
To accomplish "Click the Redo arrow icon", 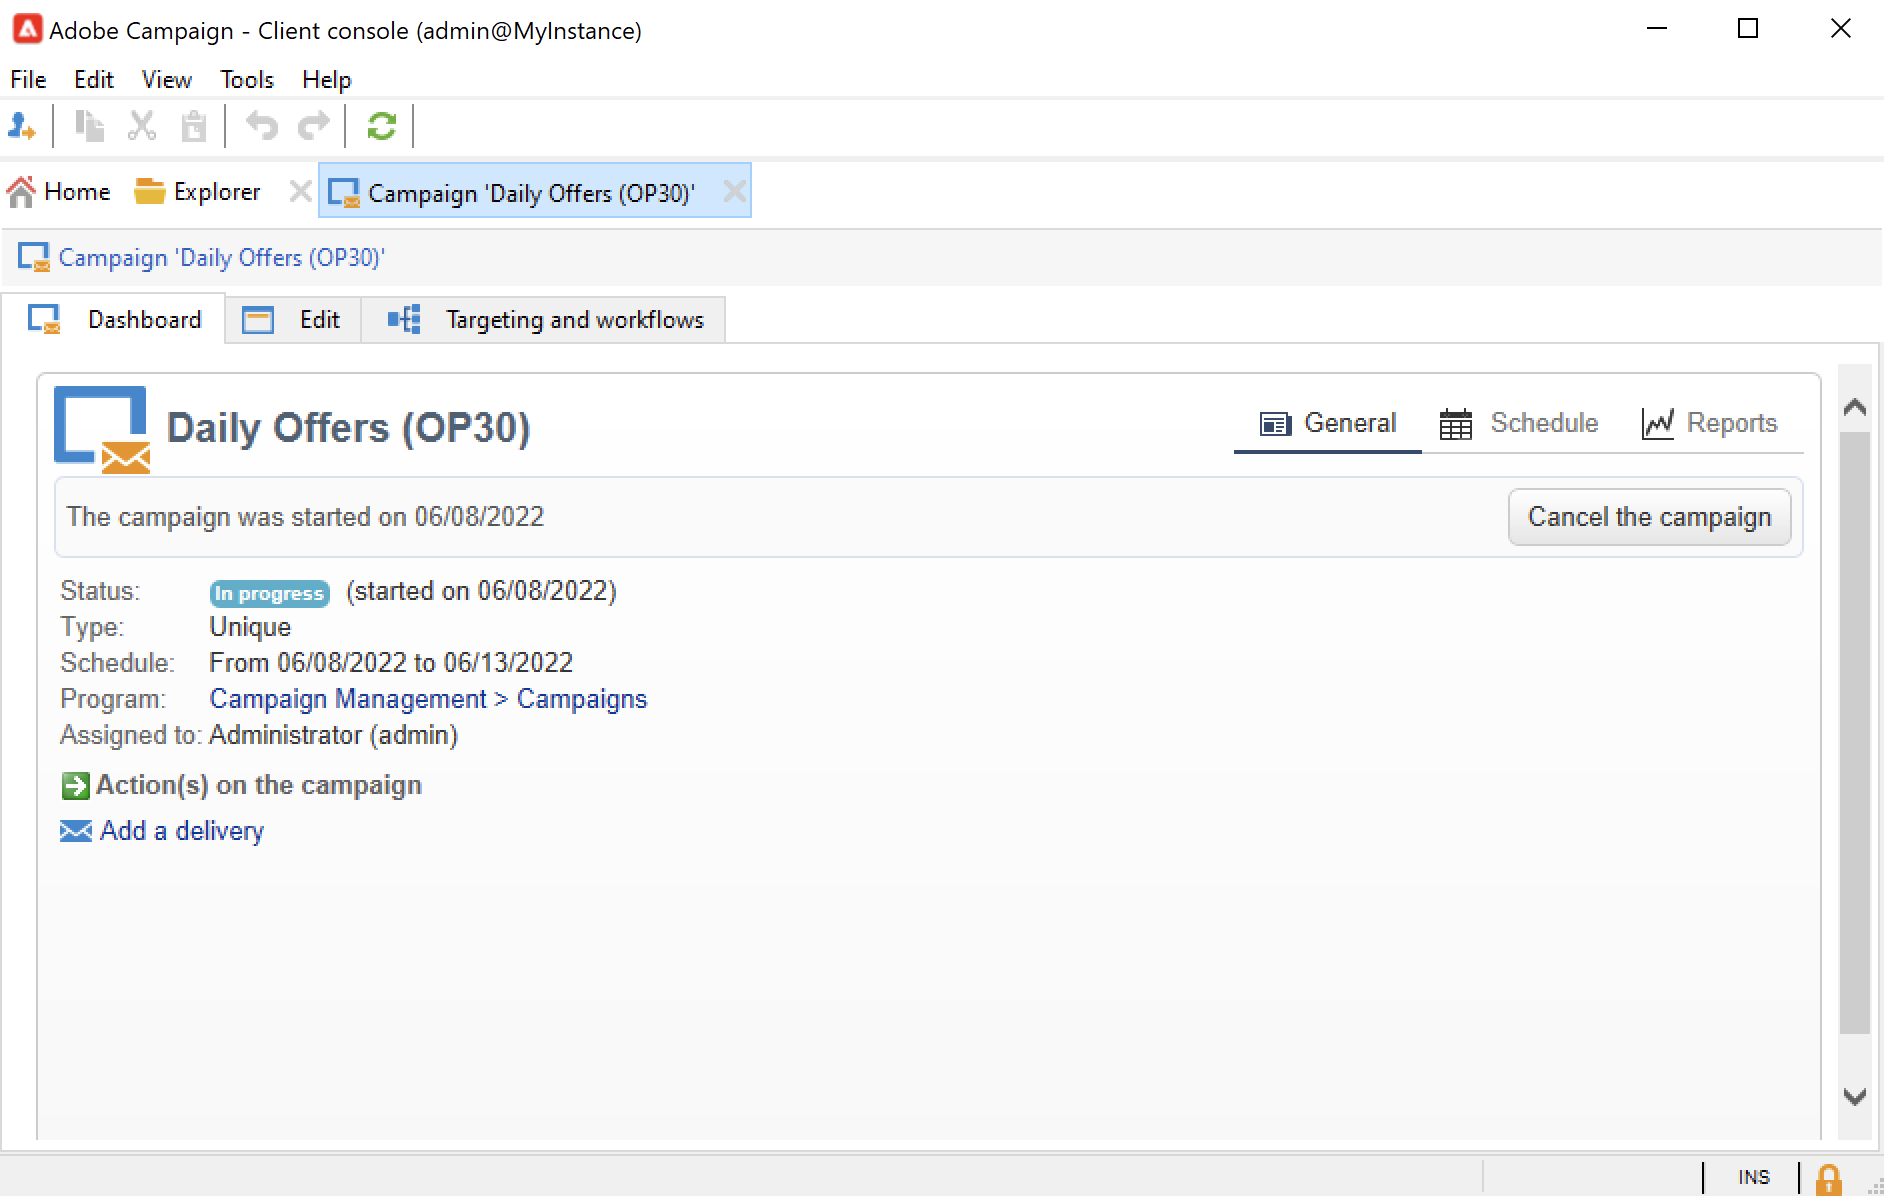I will point(314,126).
